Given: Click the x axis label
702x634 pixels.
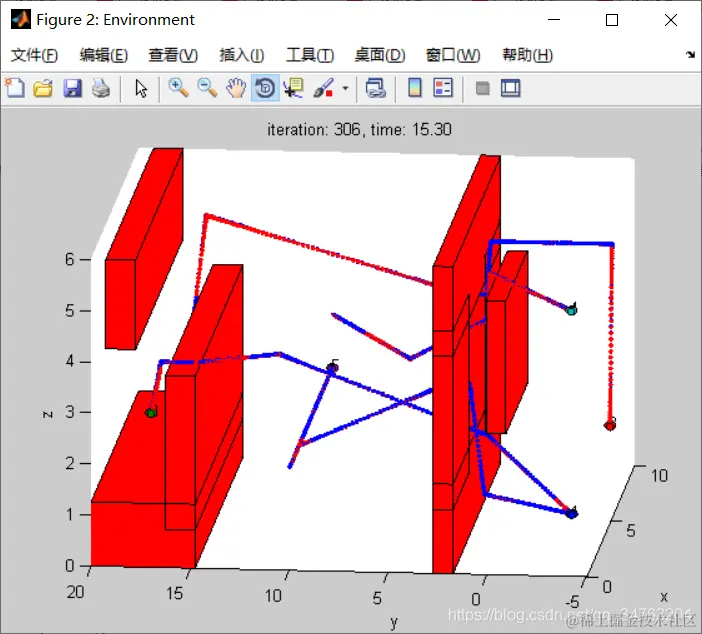Looking at the screenshot, I should 664,597.
